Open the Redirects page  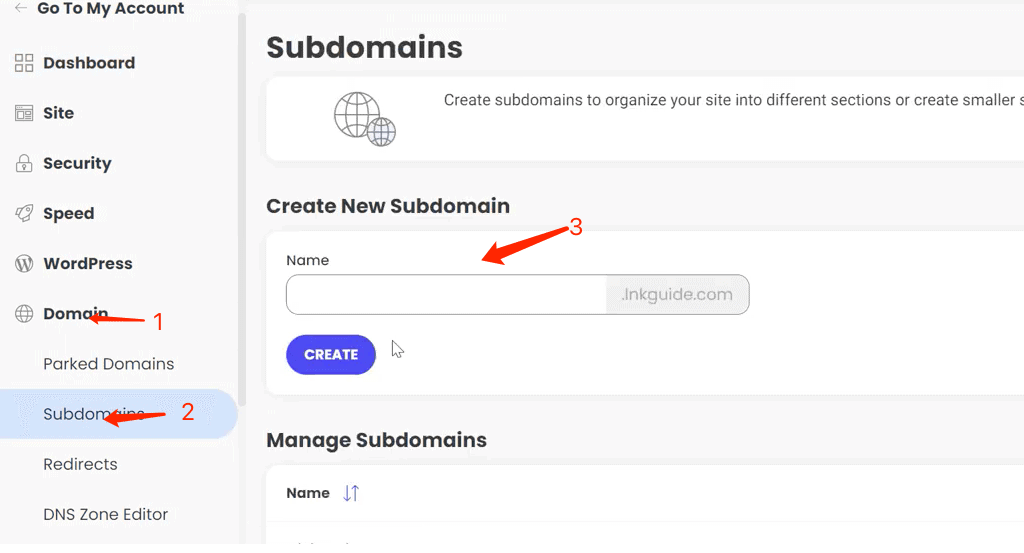(80, 464)
